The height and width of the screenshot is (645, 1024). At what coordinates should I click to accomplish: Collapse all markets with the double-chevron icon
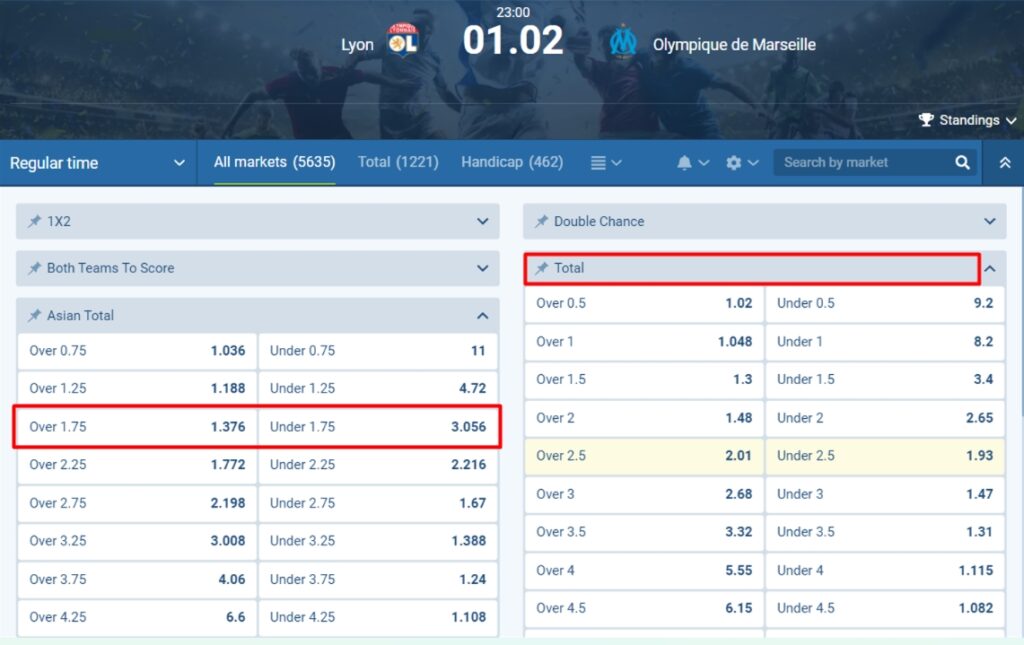tap(1007, 162)
